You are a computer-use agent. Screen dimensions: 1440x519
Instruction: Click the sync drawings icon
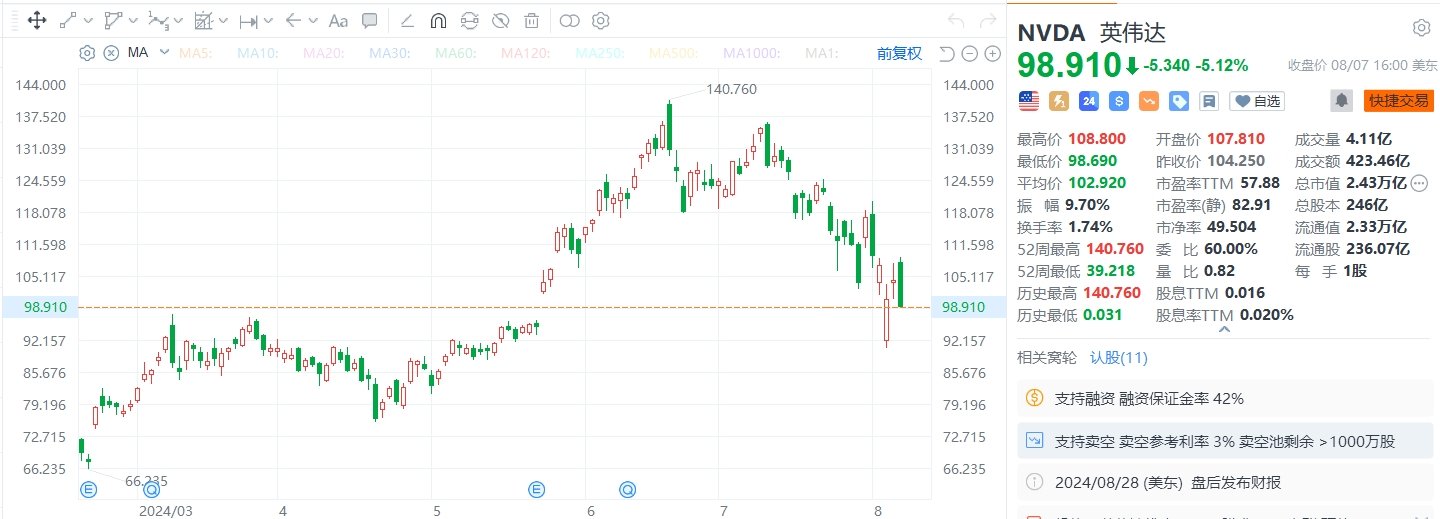point(470,20)
